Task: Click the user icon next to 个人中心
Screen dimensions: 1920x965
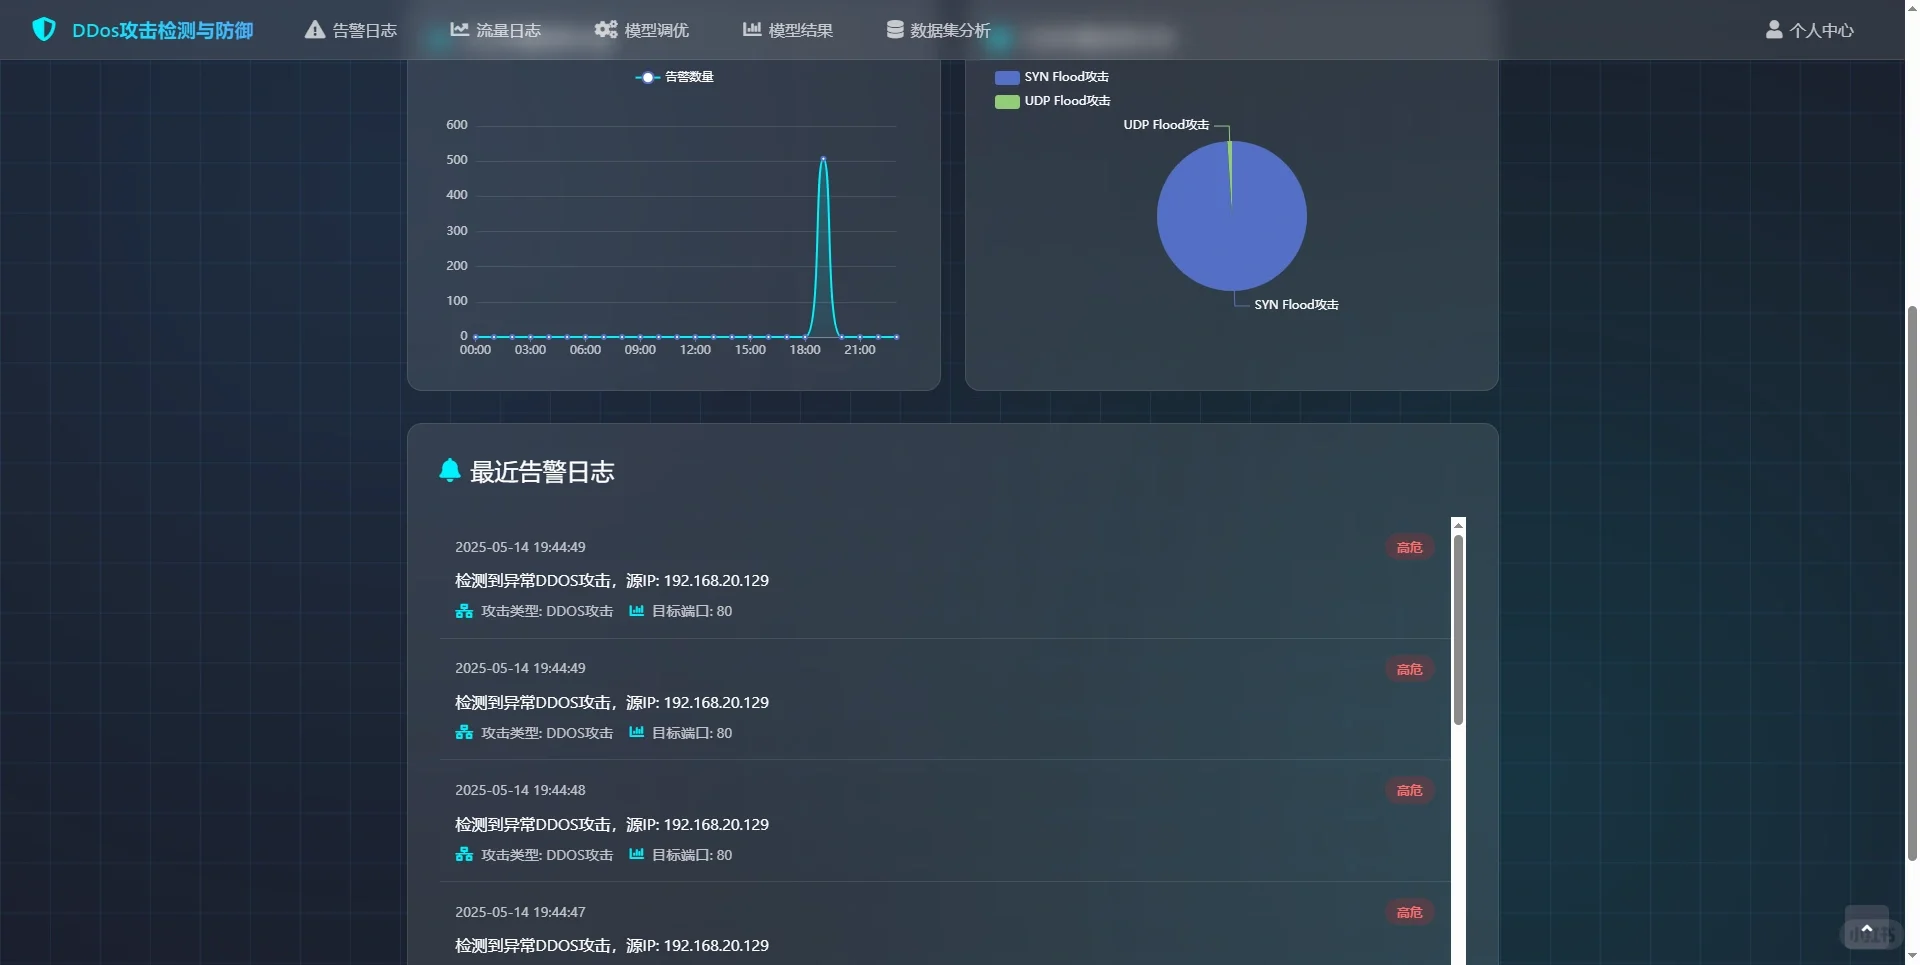Action: (x=1774, y=30)
